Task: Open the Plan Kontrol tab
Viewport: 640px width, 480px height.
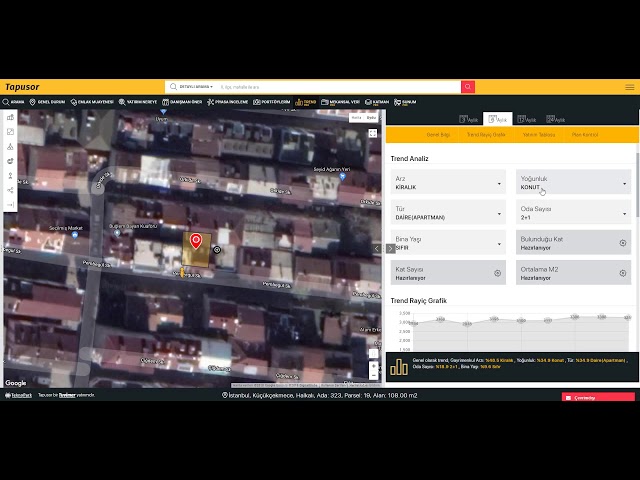Action: [584, 135]
